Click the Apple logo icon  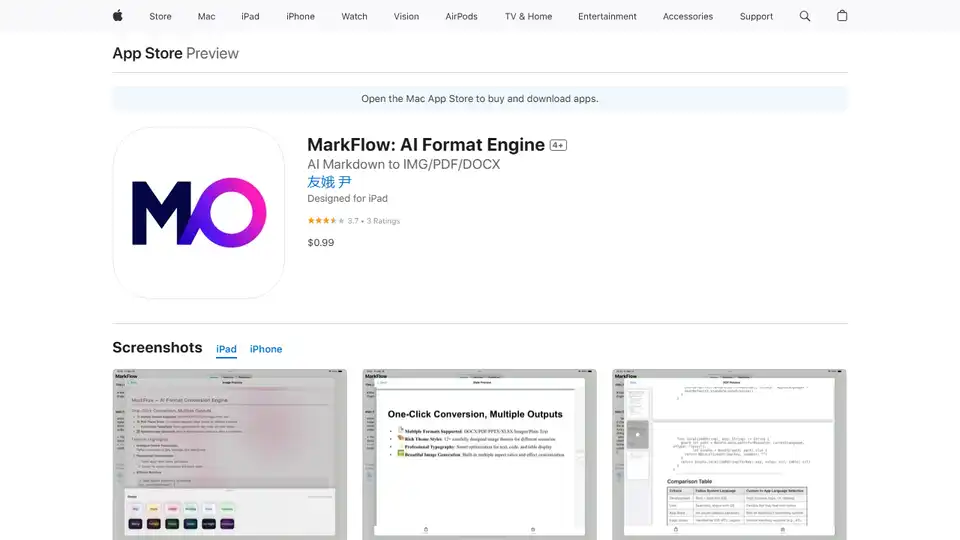[118, 16]
